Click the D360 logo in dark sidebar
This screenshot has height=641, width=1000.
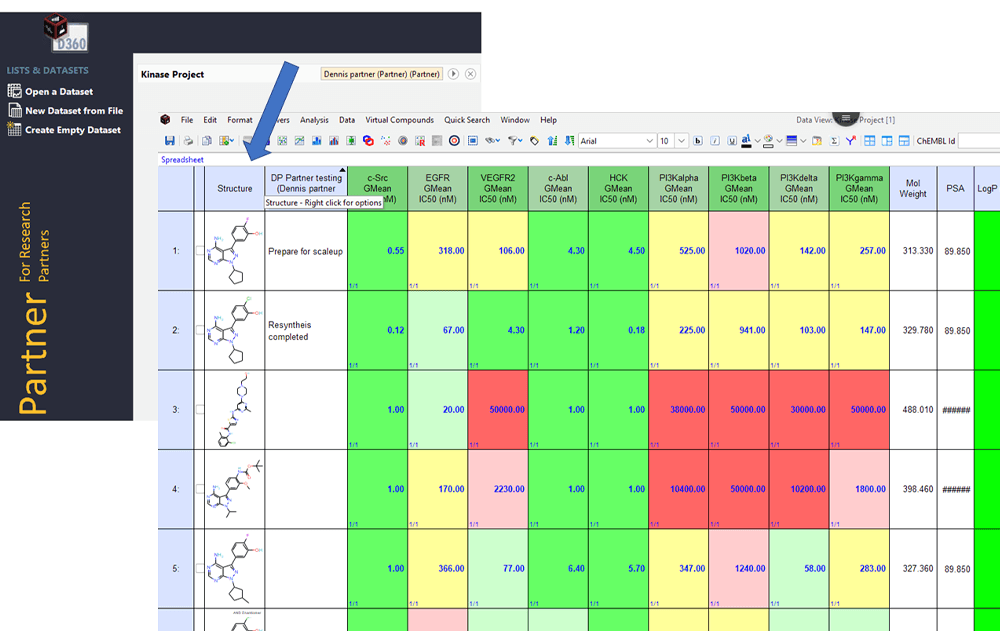(x=66, y=33)
